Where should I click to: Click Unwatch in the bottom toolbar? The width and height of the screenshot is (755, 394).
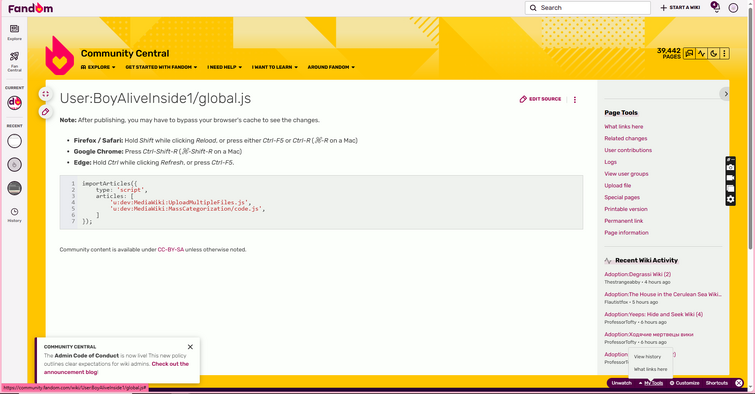[x=621, y=383]
